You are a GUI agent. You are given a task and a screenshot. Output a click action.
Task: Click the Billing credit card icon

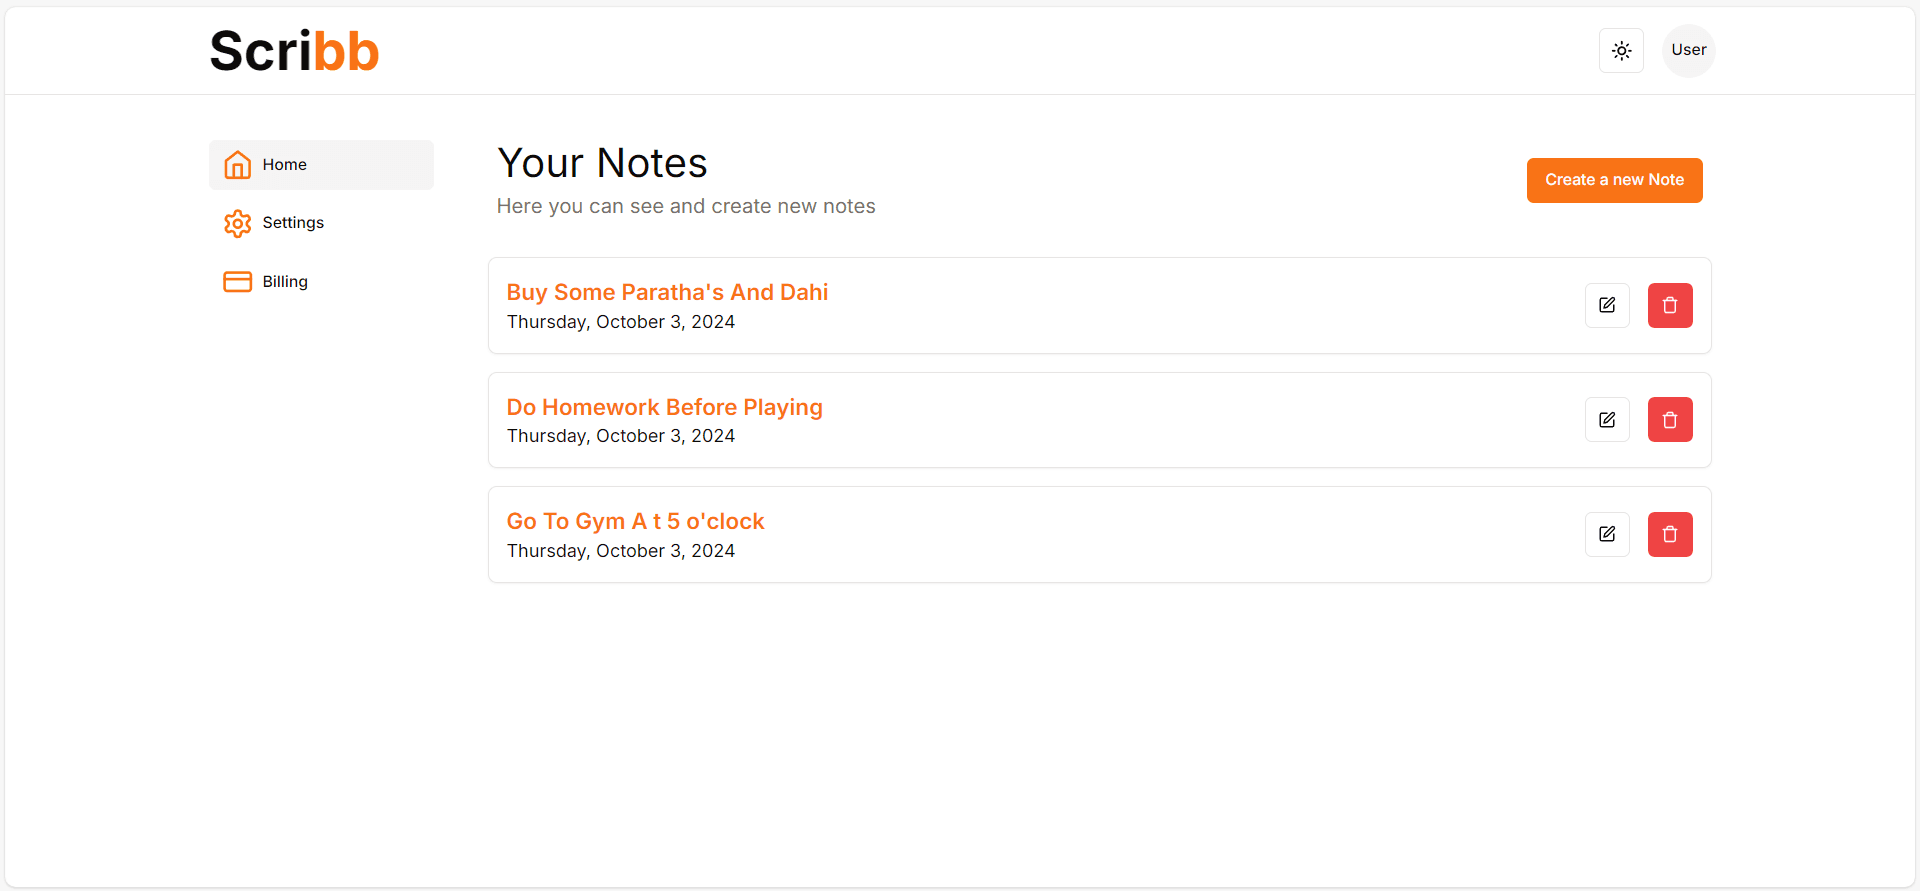237,282
